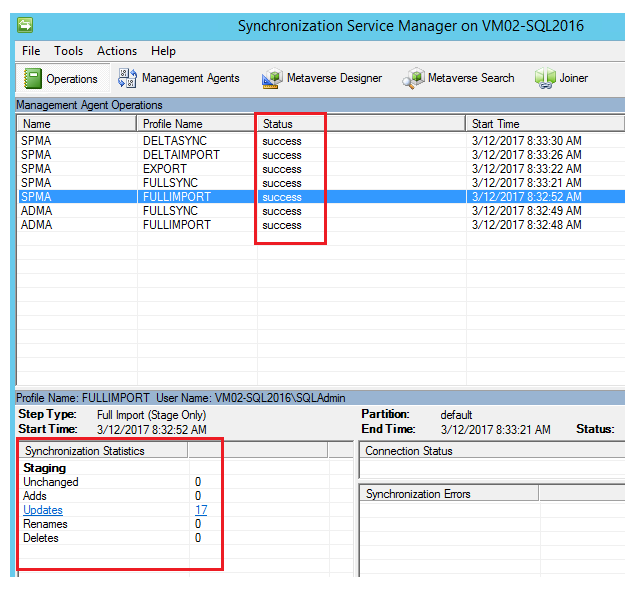Select the ADMA FULLIMPORT operation row
The height and width of the screenshot is (593, 630).
click(321, 225)
